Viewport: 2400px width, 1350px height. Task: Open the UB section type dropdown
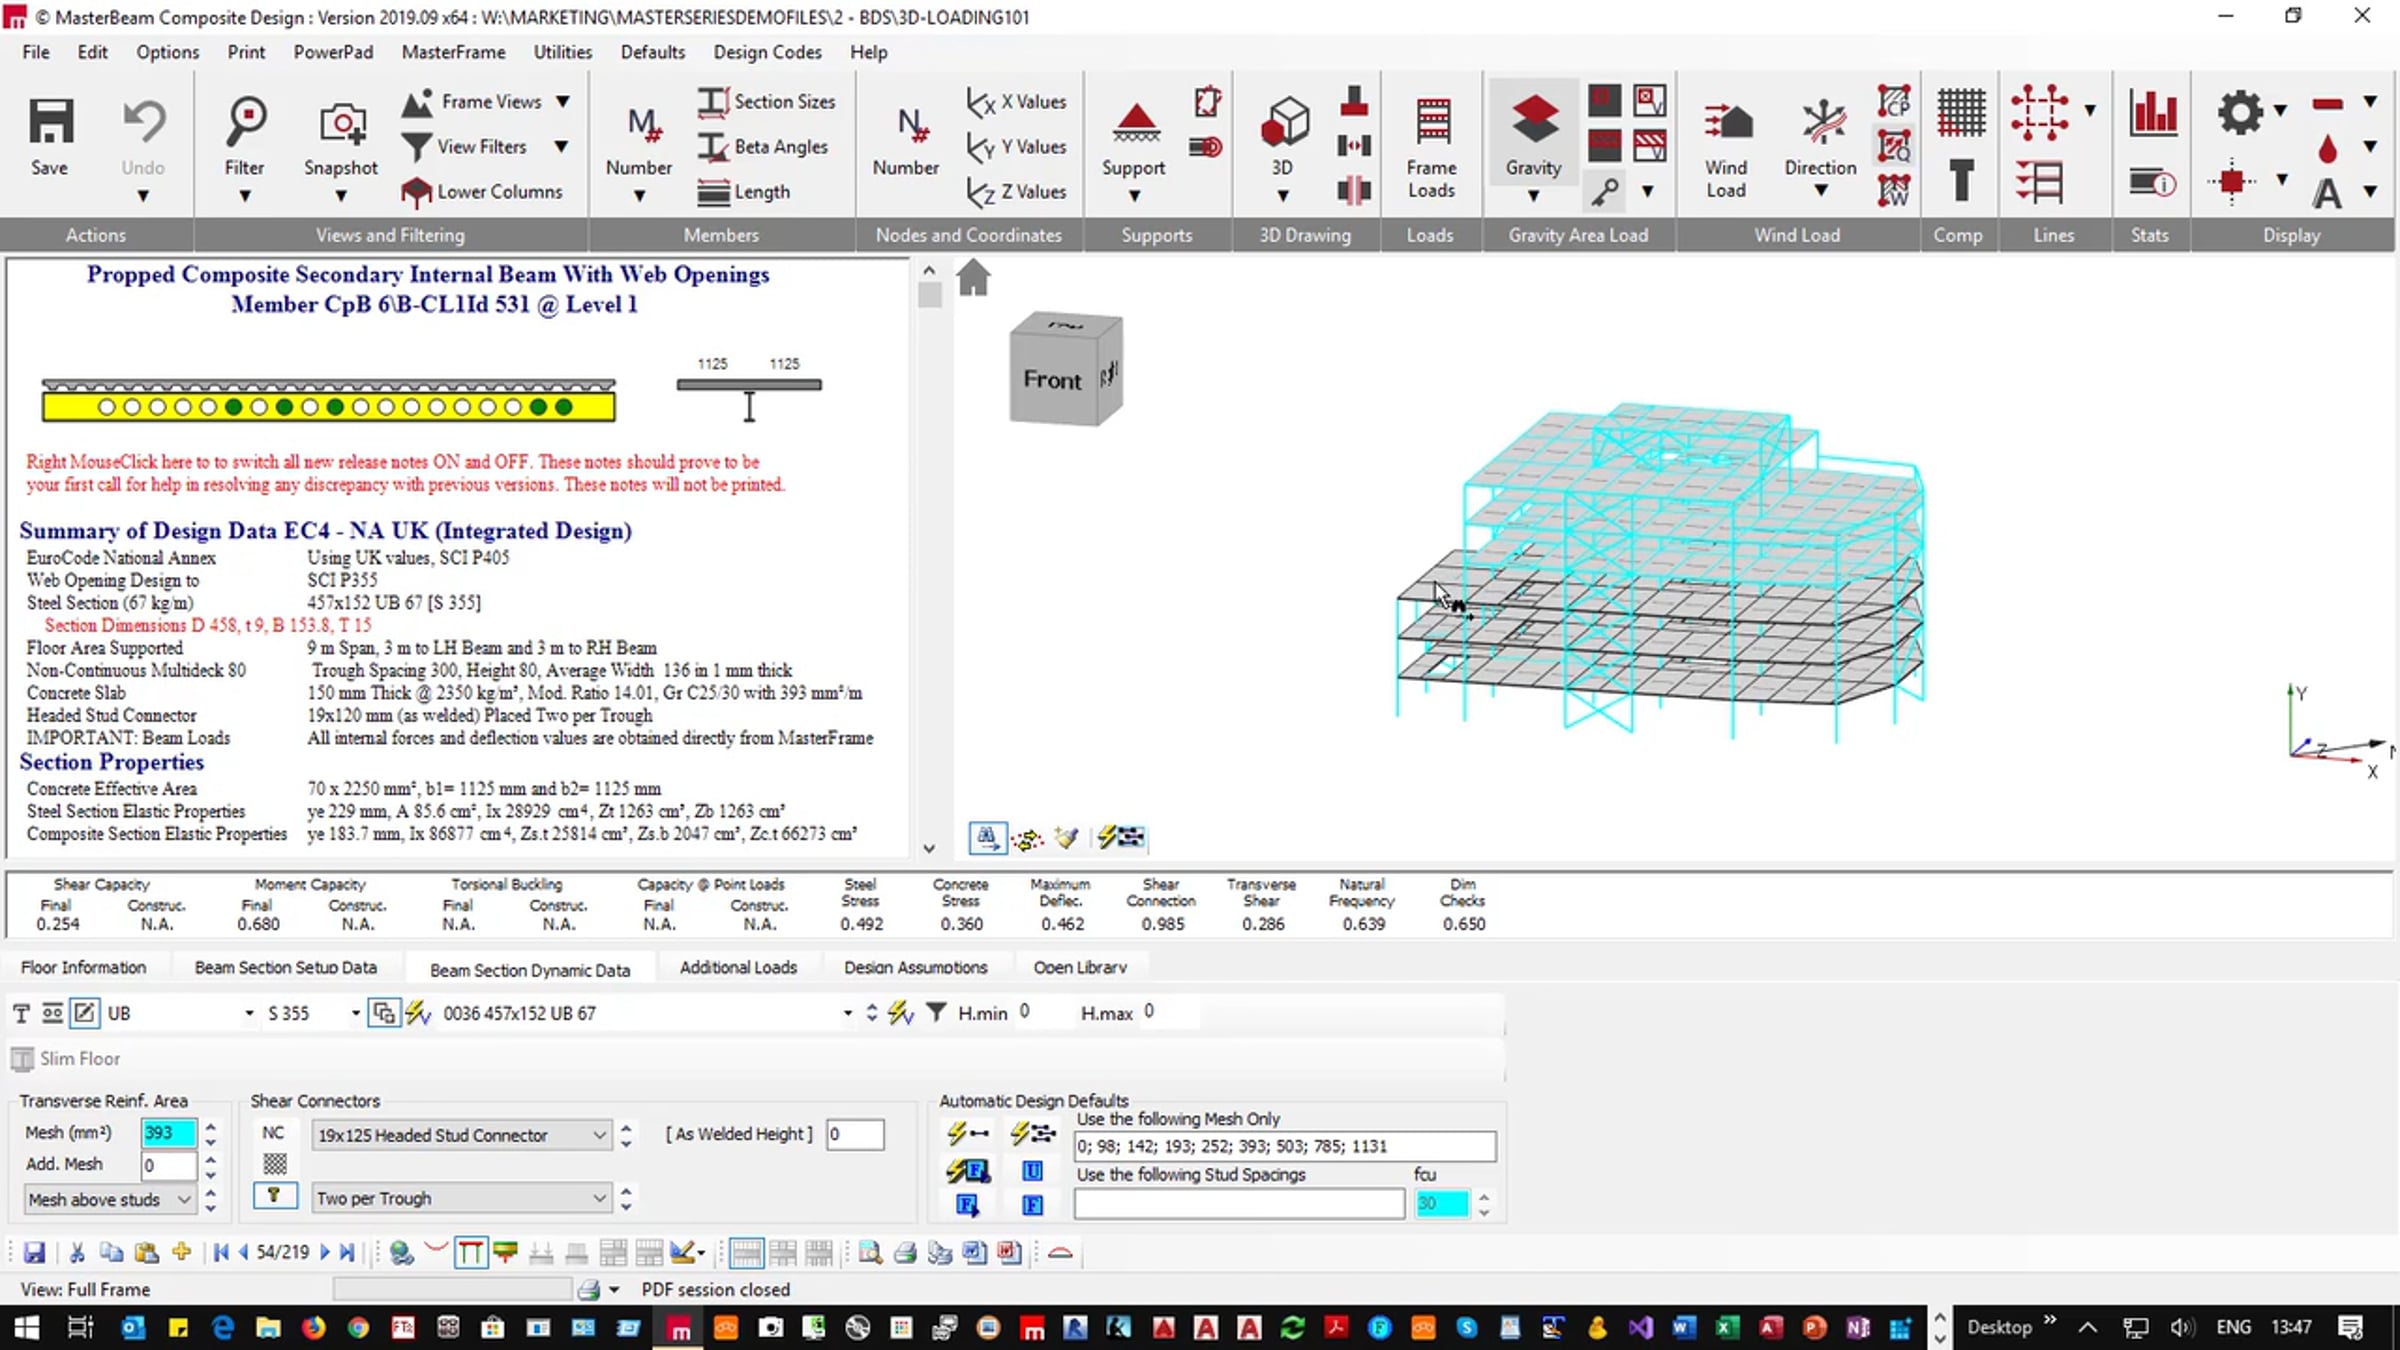pos(249,1013)
